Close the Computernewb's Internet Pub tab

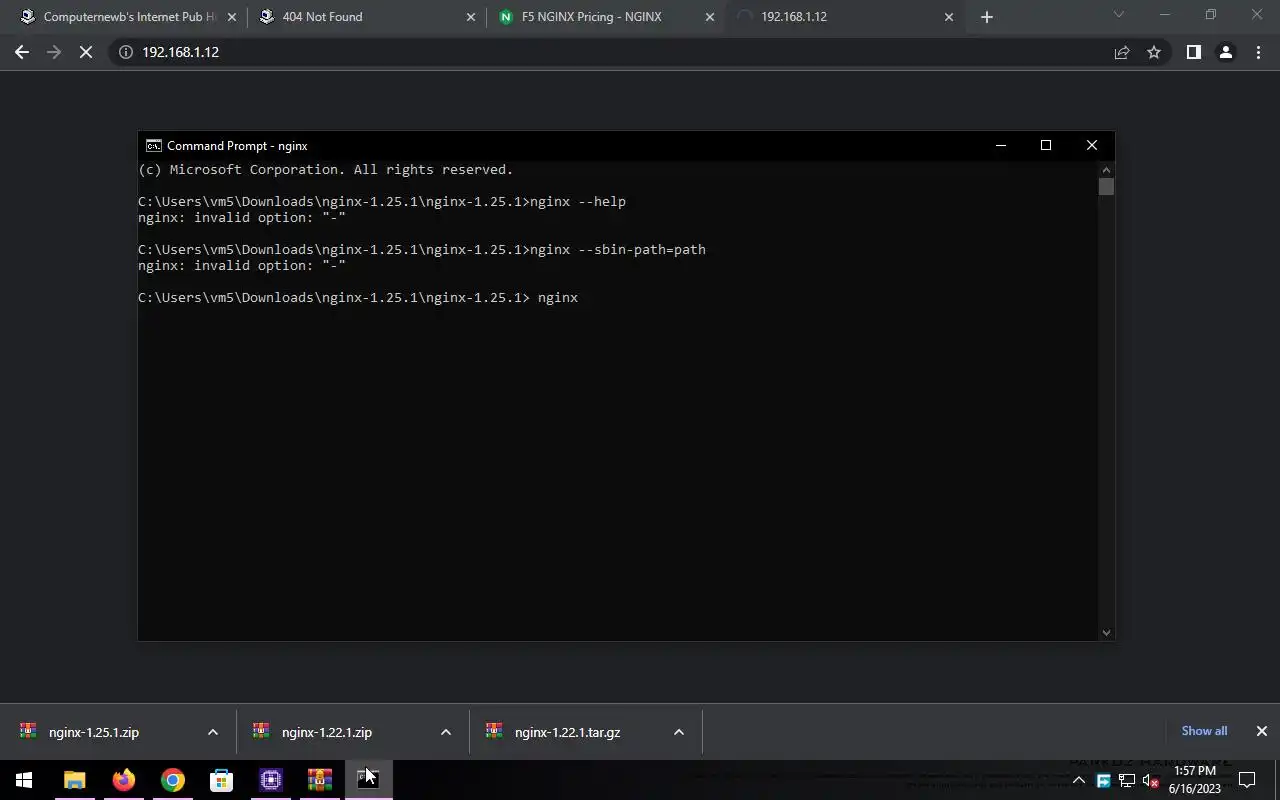click(232, 17)
